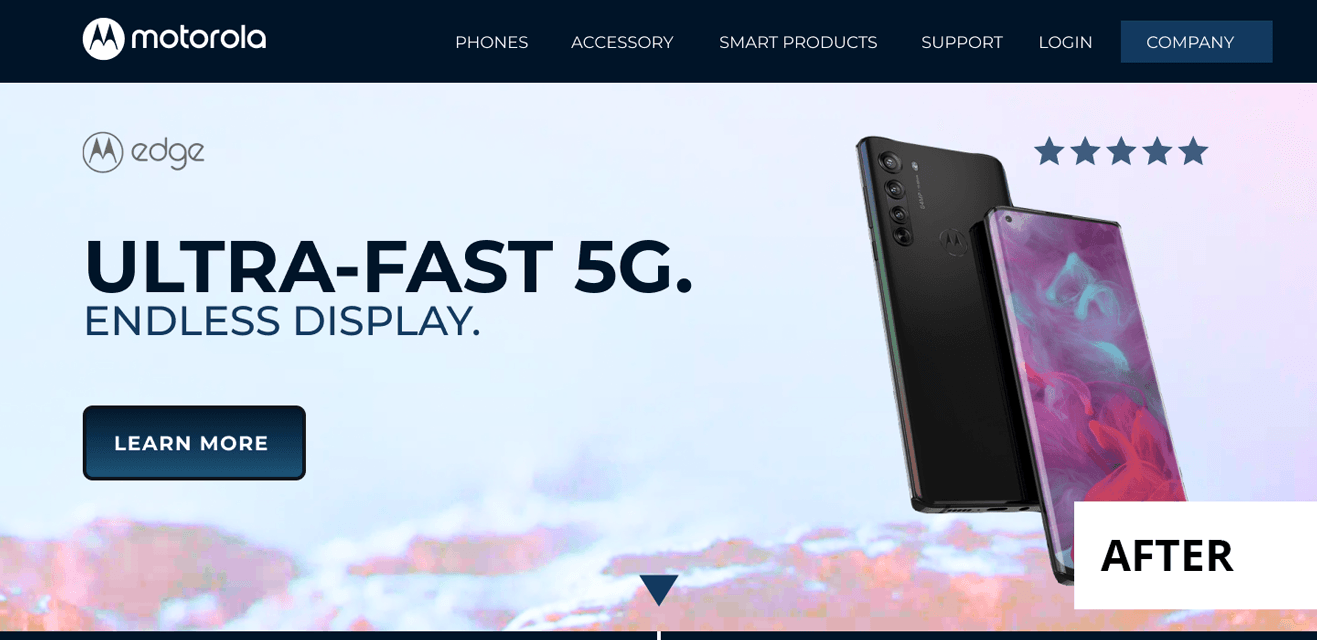
Task: Go to SMART PRODUCTS section
Action: click(798, 42)
